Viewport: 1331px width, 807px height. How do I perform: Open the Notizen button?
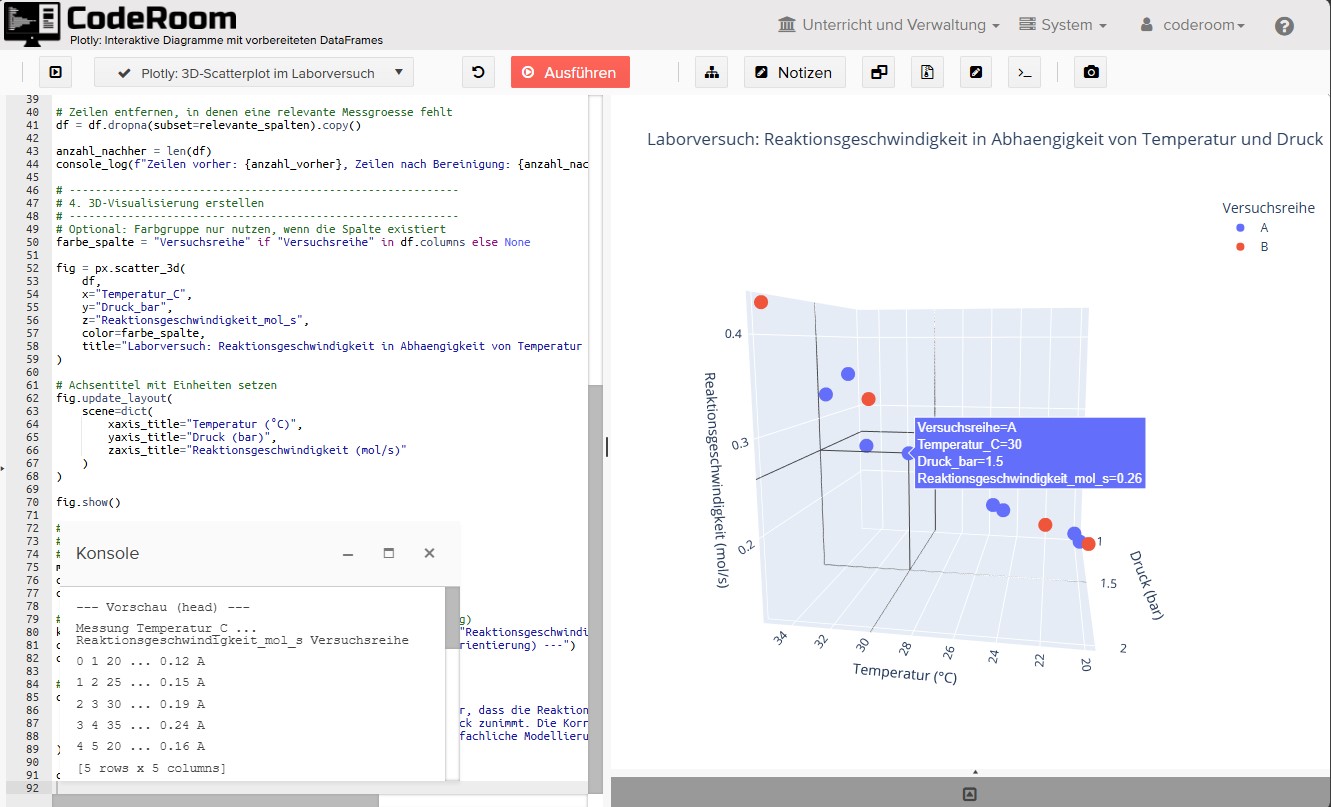click(x=794, y=73)
